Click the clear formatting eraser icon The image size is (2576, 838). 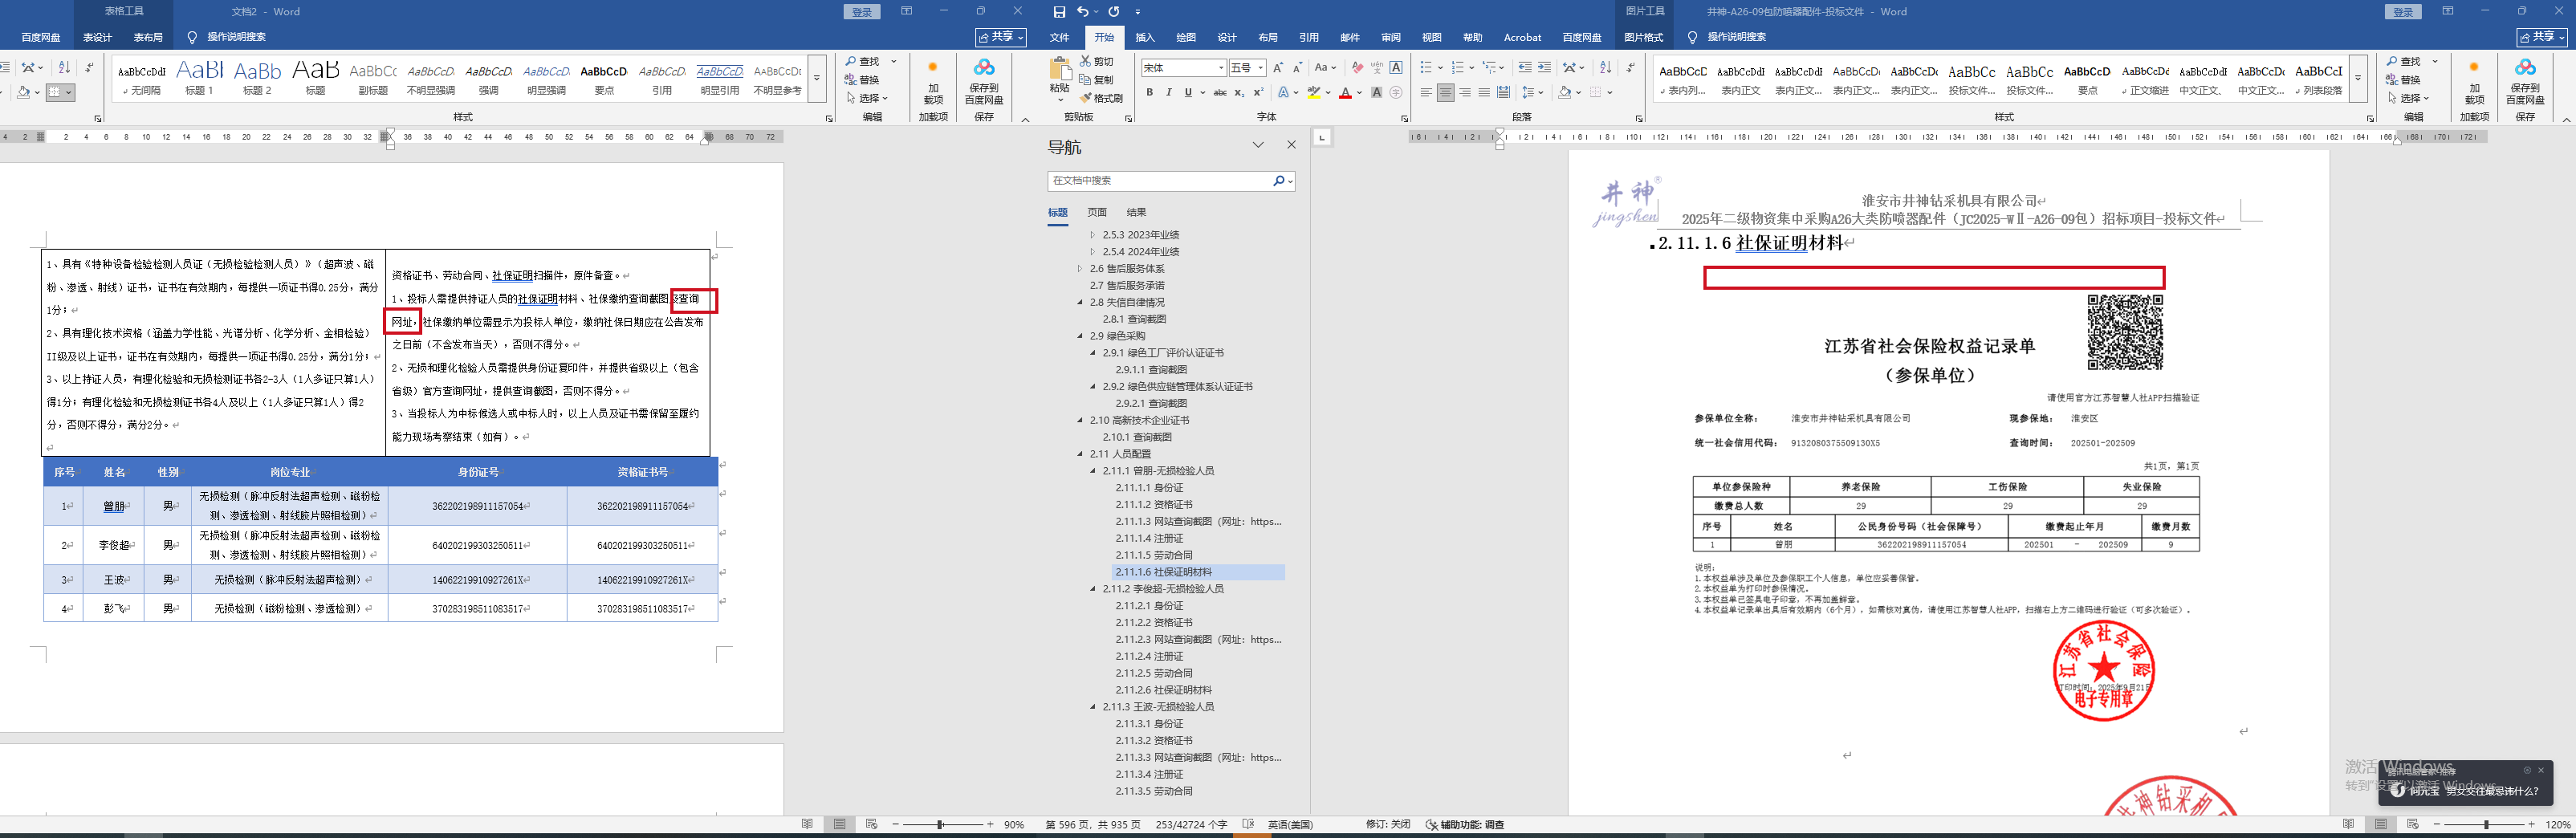pos(1357,68)
